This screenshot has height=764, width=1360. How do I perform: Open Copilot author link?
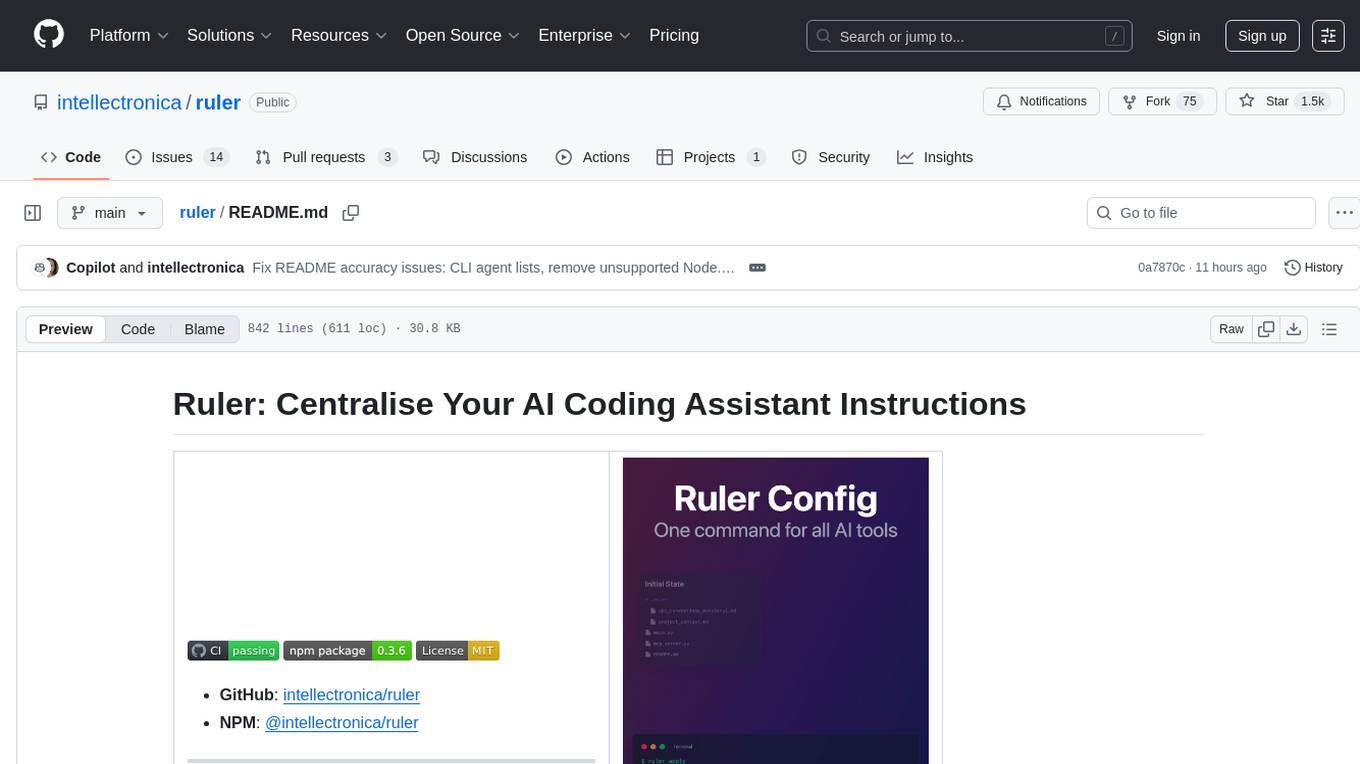point(90,267)
